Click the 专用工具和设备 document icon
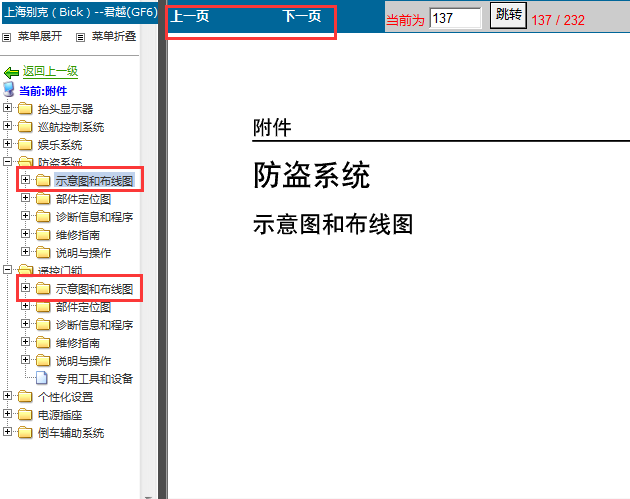 [x=42, y=378]
